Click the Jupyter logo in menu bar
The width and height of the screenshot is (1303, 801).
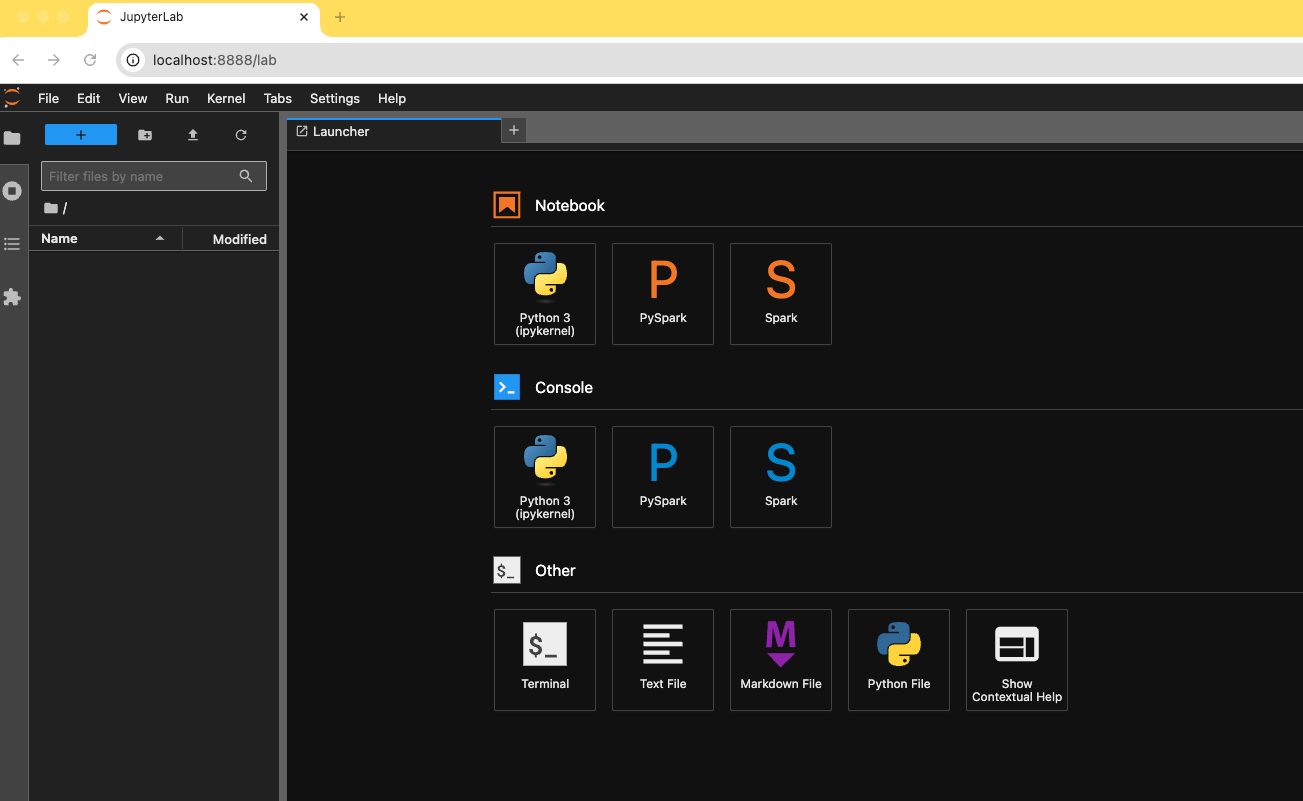point(12,98)
